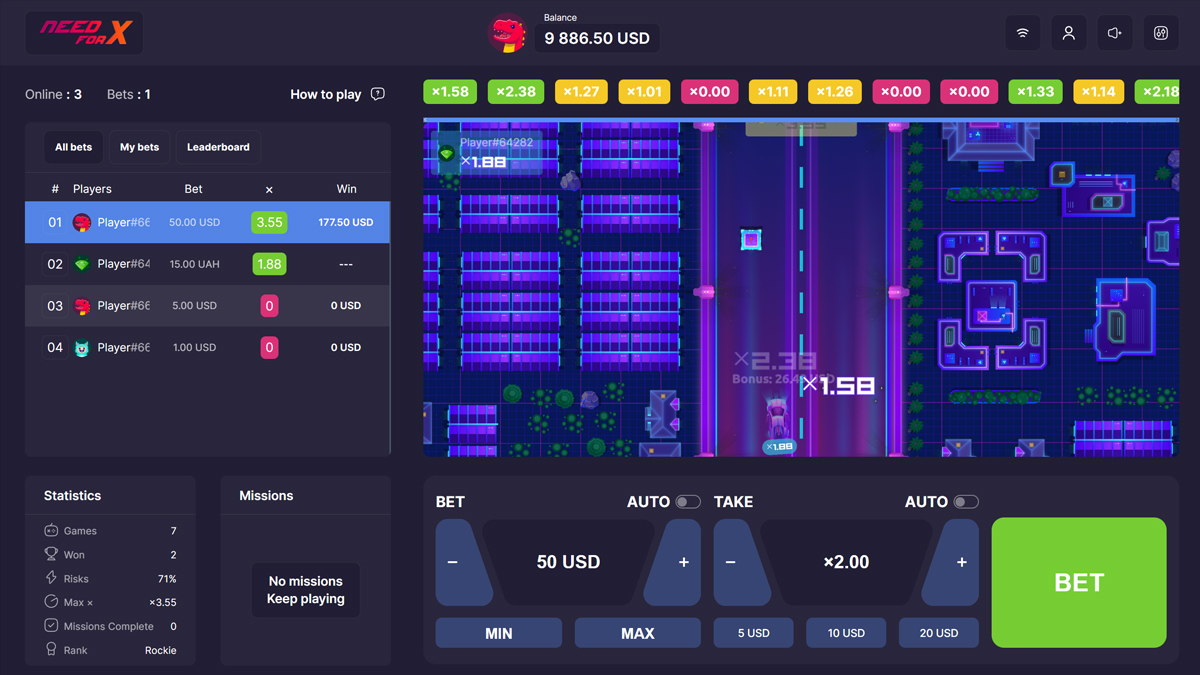Screen dimensions: 1200x675
Task: Decrease the bet amount with minus
Action: click(x=453, y=562)
